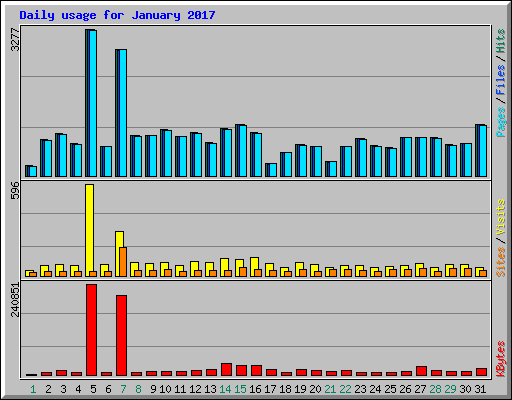Click the Pages legend label
The width and height of the screenshot is (512, 400).
(500, 122)
